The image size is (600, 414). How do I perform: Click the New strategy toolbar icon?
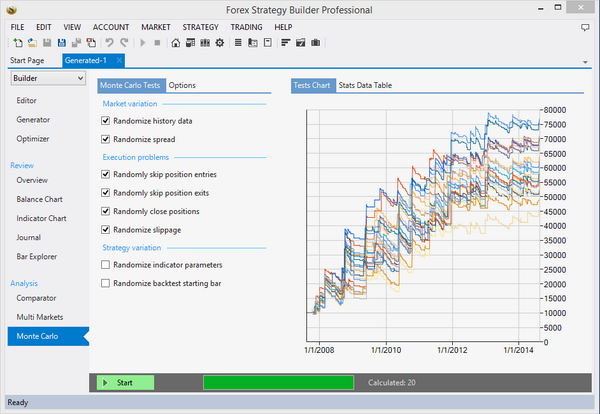pyautogui.click(x=18, y=42)
